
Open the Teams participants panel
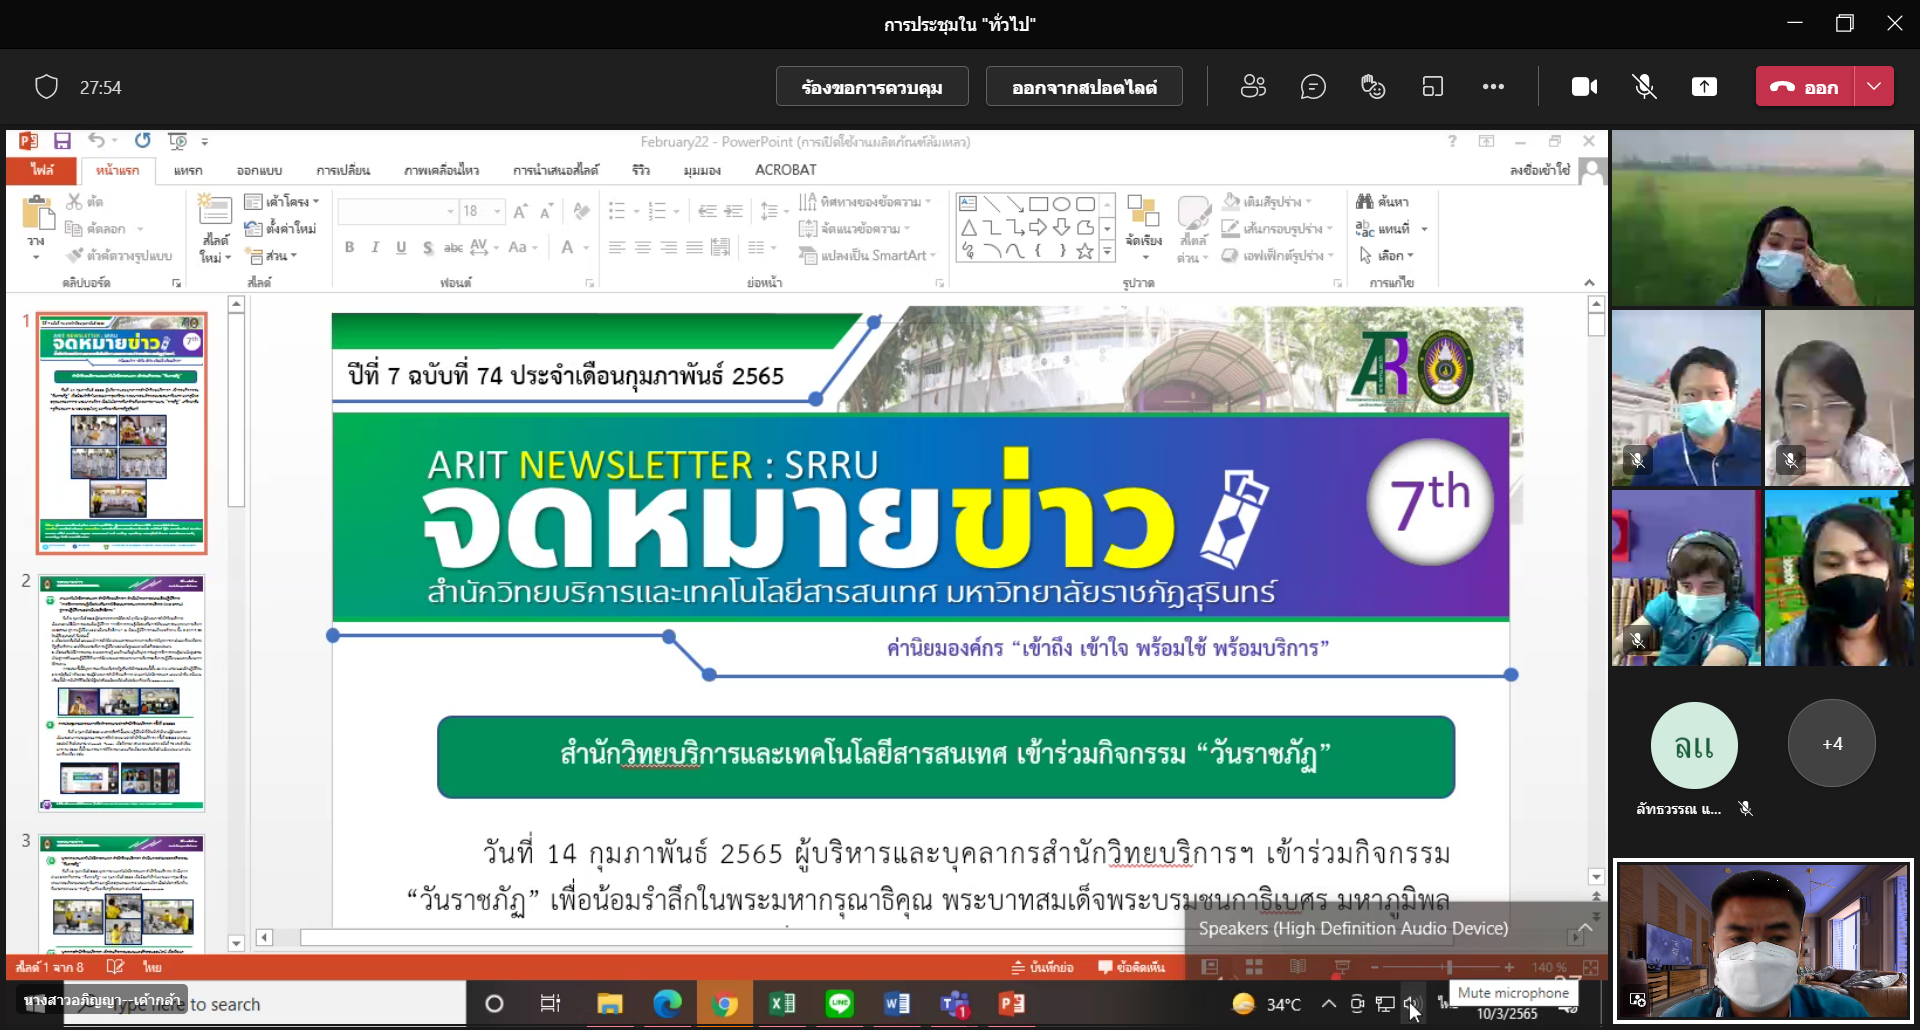pyautogui.click(x=1253, y=87)
